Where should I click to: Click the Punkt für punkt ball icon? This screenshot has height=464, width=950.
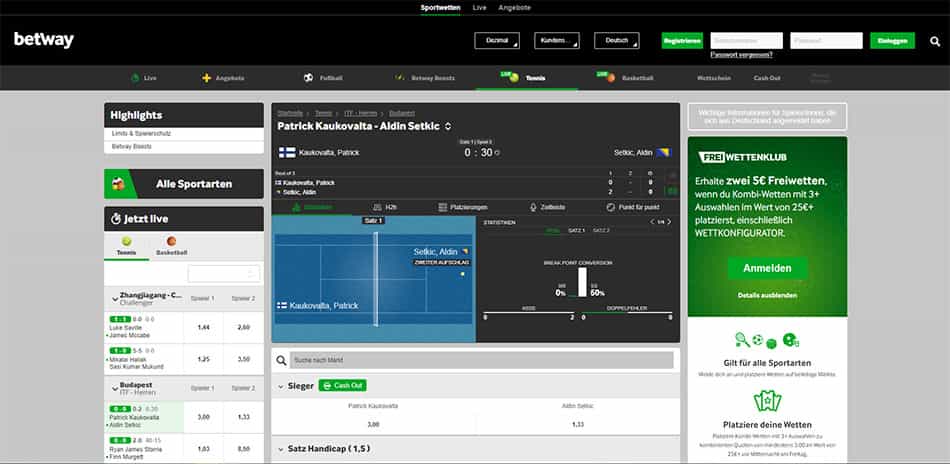pos(611,207)
